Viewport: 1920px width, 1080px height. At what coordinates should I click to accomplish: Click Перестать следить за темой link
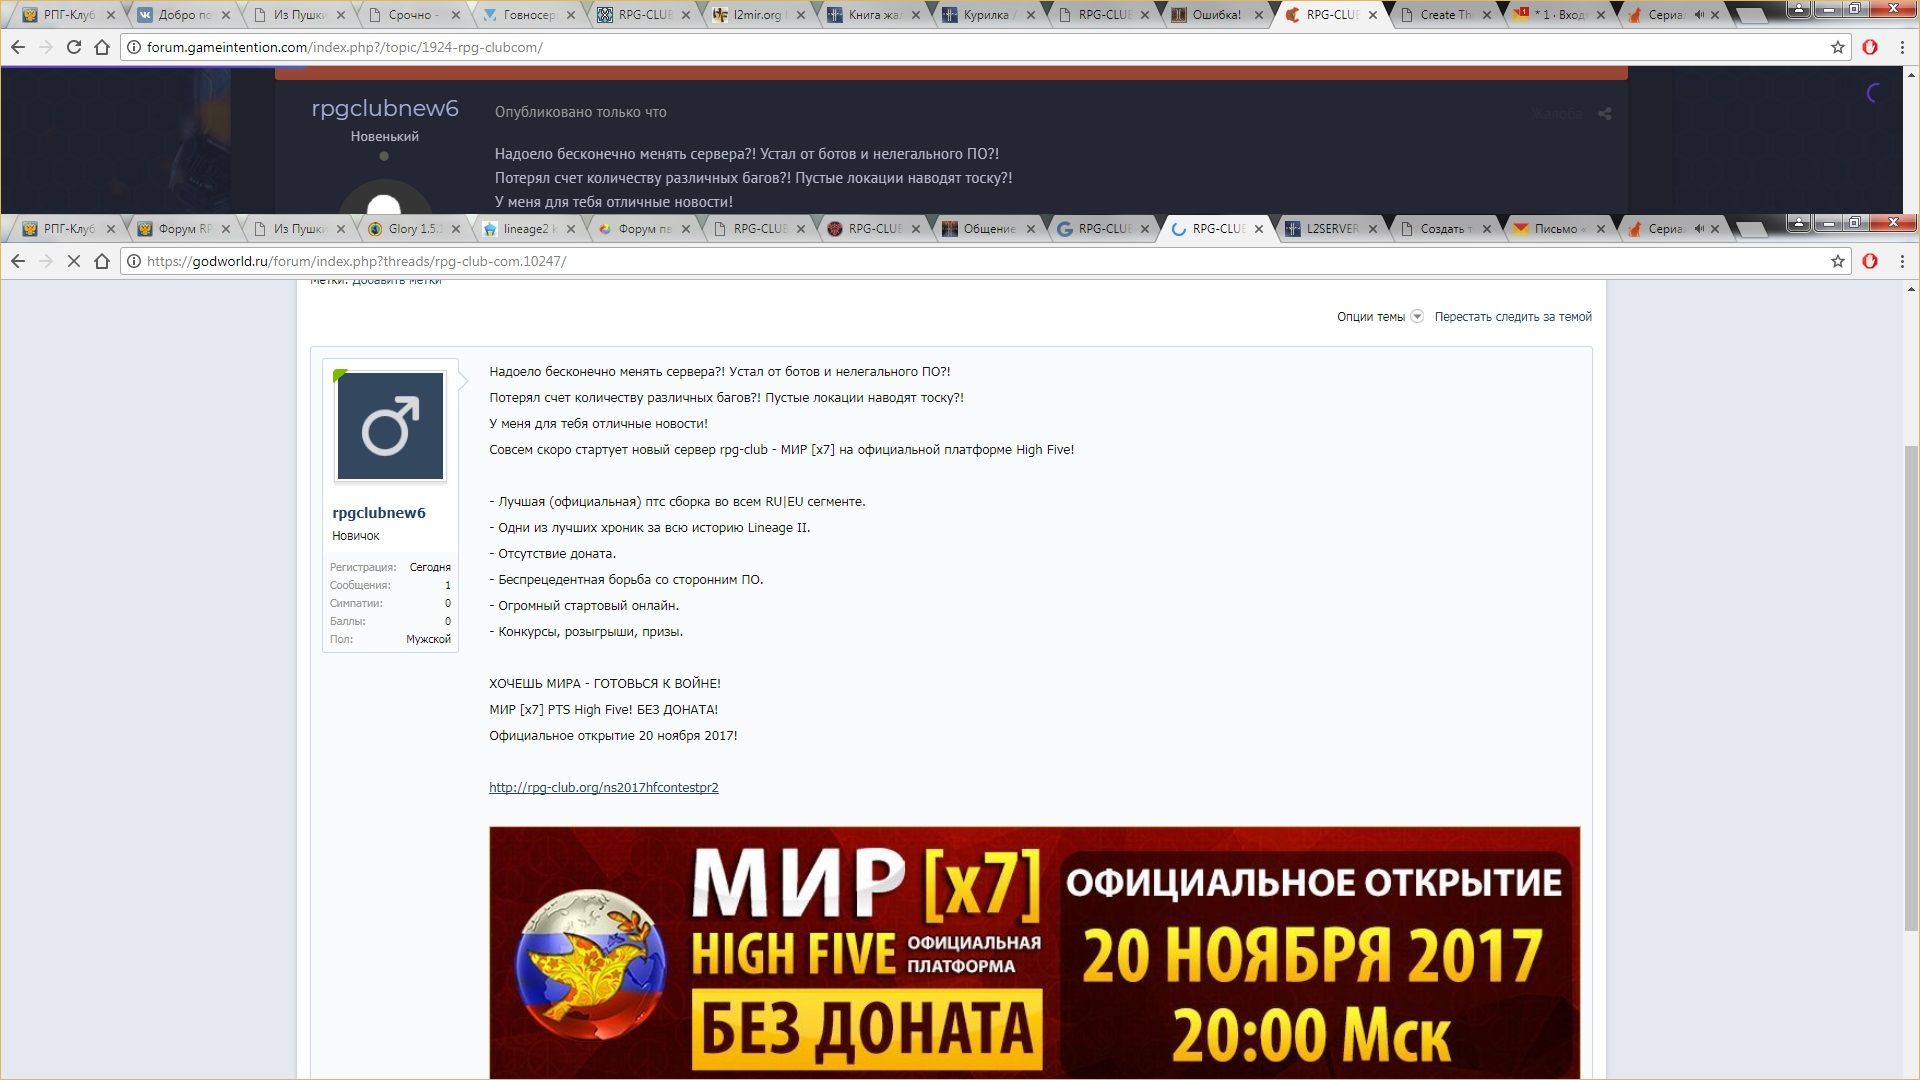pyautogui.click(x=1513, y=317)
